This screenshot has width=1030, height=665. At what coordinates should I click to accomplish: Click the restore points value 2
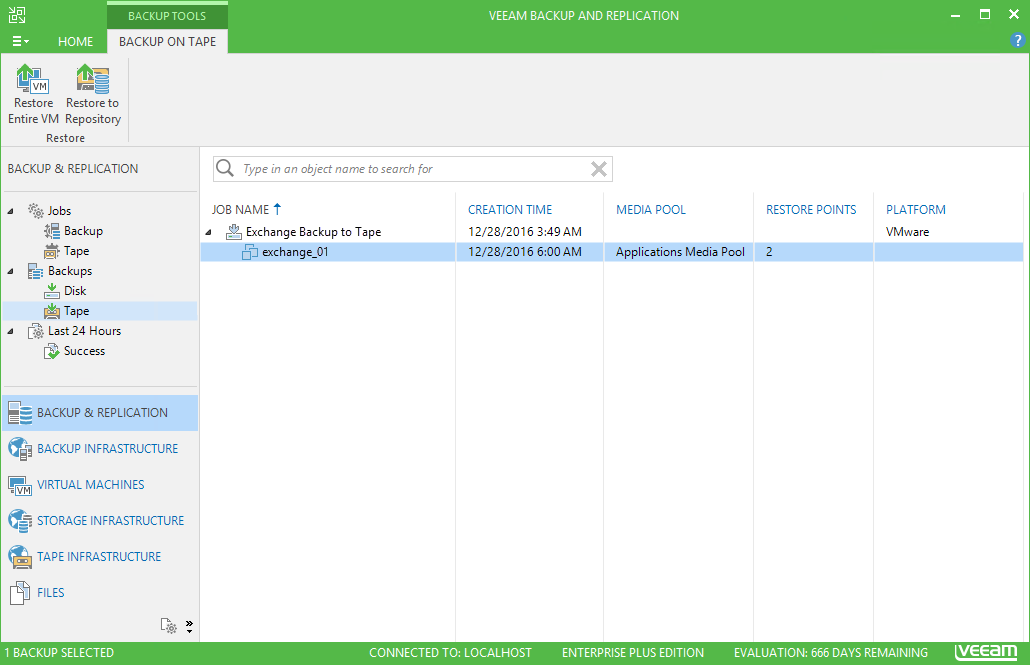pos(769,252)
